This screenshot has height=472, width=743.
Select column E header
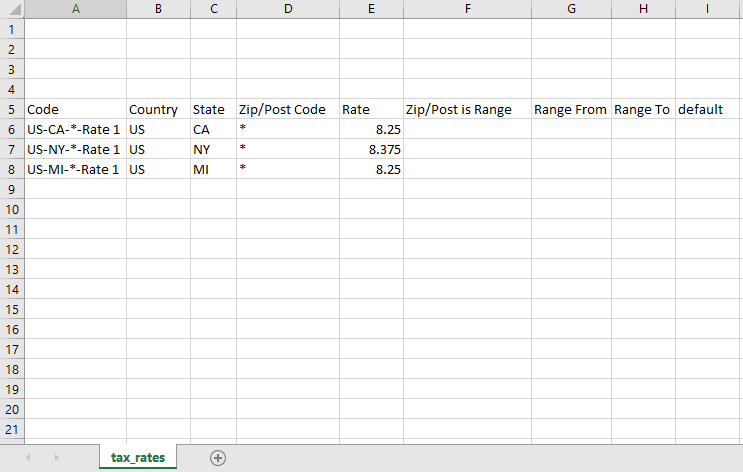pos(372,9)
